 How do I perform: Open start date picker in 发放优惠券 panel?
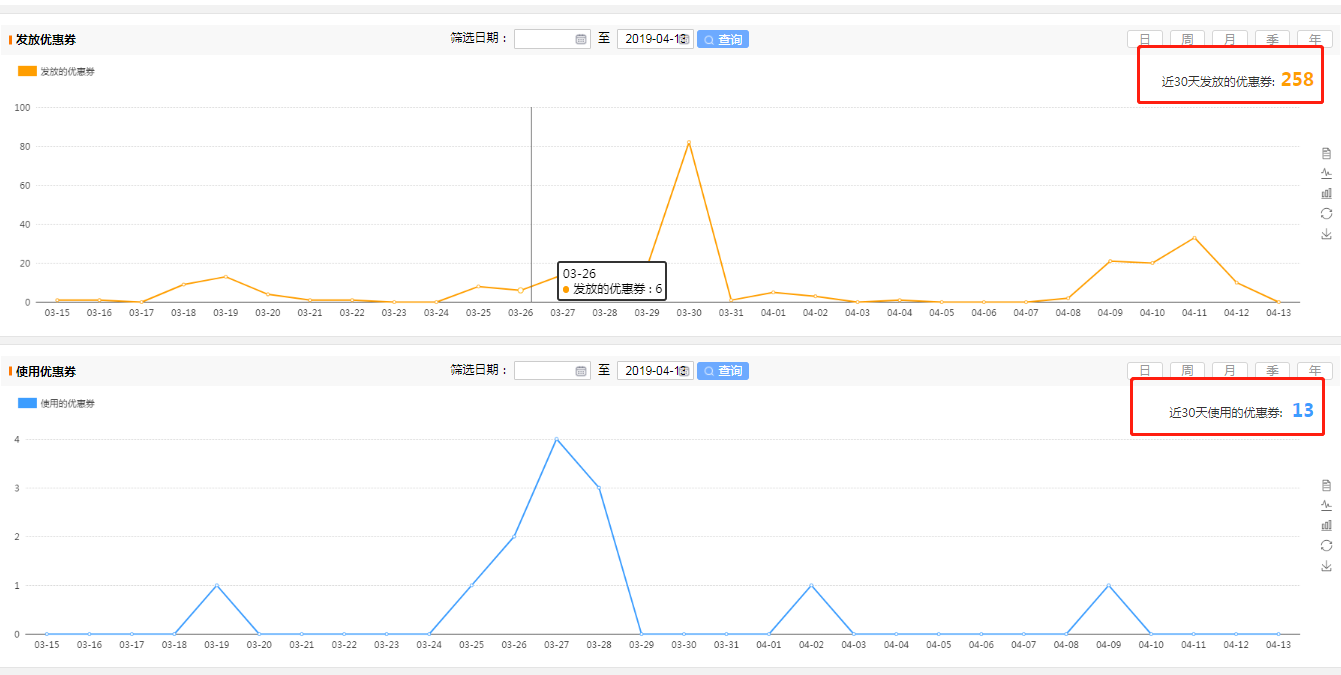pos(581,39)
